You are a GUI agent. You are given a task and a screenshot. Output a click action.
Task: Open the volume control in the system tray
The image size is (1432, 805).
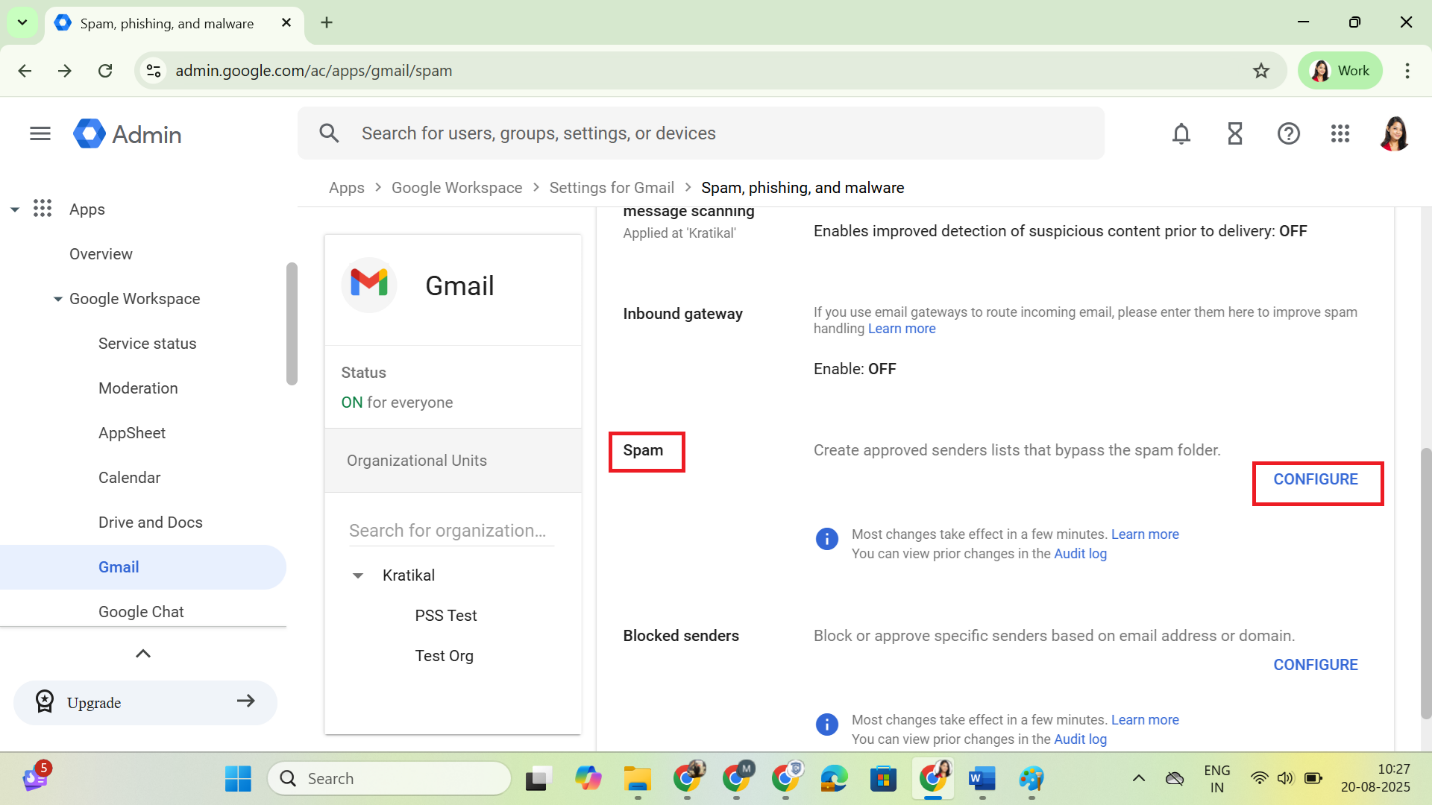pos(1286,778)
